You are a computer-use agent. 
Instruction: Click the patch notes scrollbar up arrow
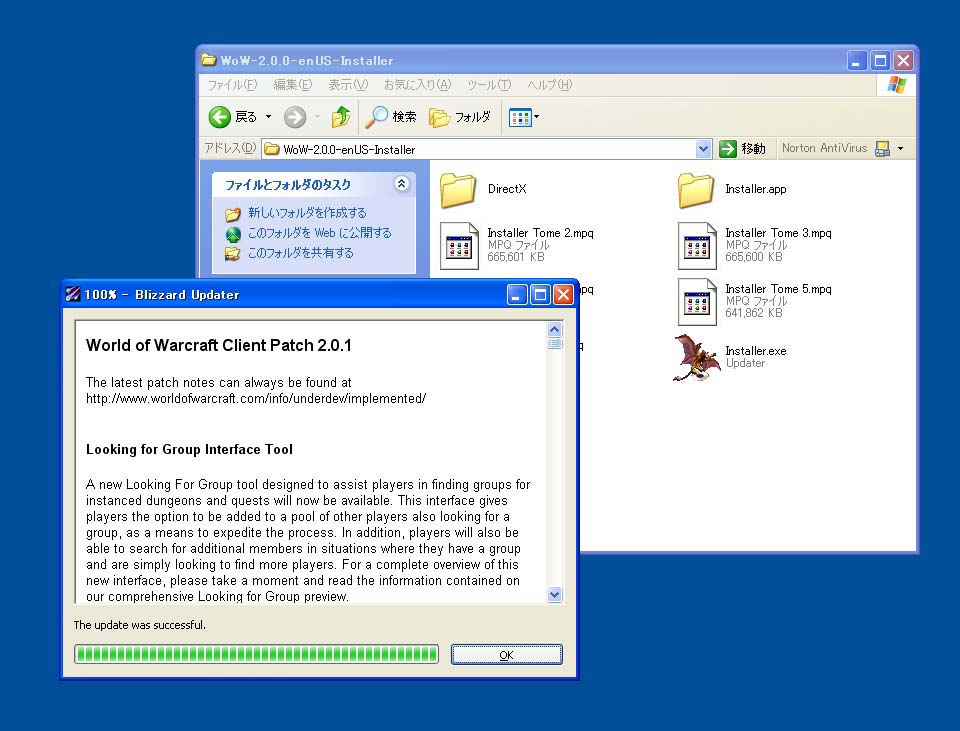(x=555, y=329)
